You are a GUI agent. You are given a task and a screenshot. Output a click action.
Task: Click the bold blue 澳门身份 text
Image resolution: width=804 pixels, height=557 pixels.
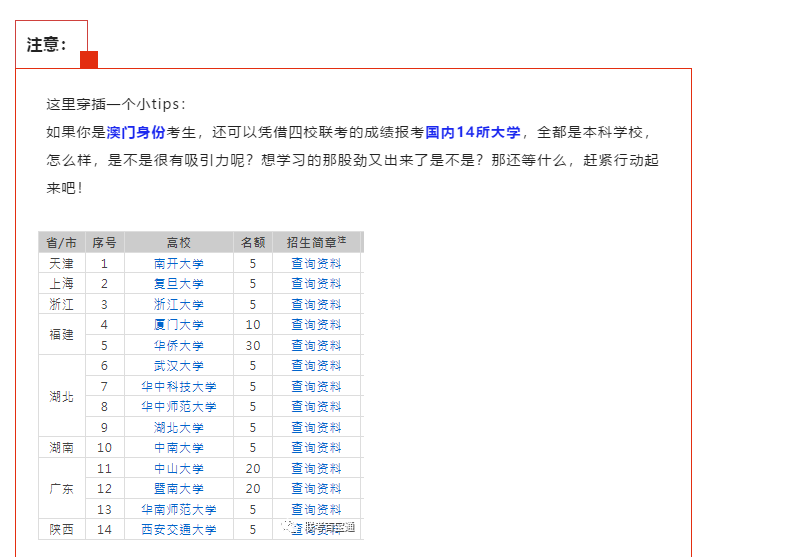[x=136, y=132]
